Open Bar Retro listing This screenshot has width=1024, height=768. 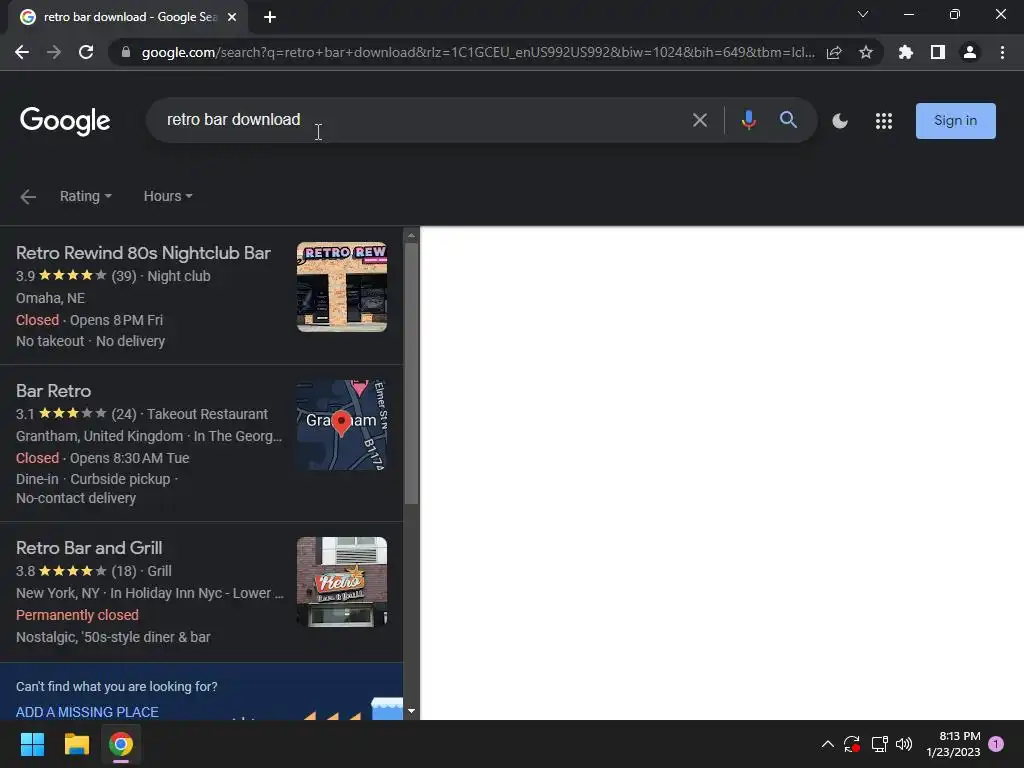point(54,391)
